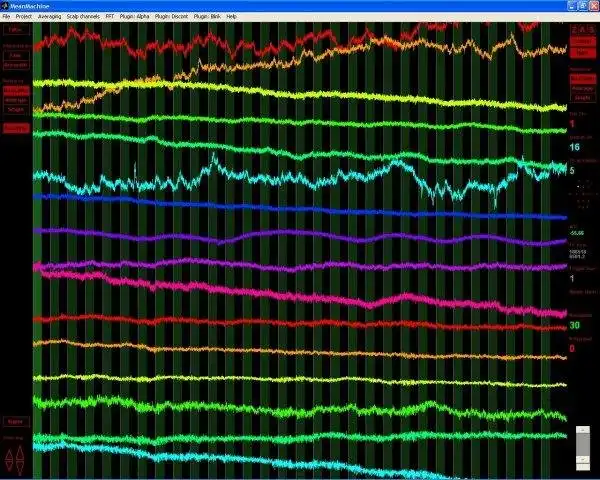Viewport: 600px width, 480px height.
Task: Click the highlighted red option above the right Average option
Action: 582,79
